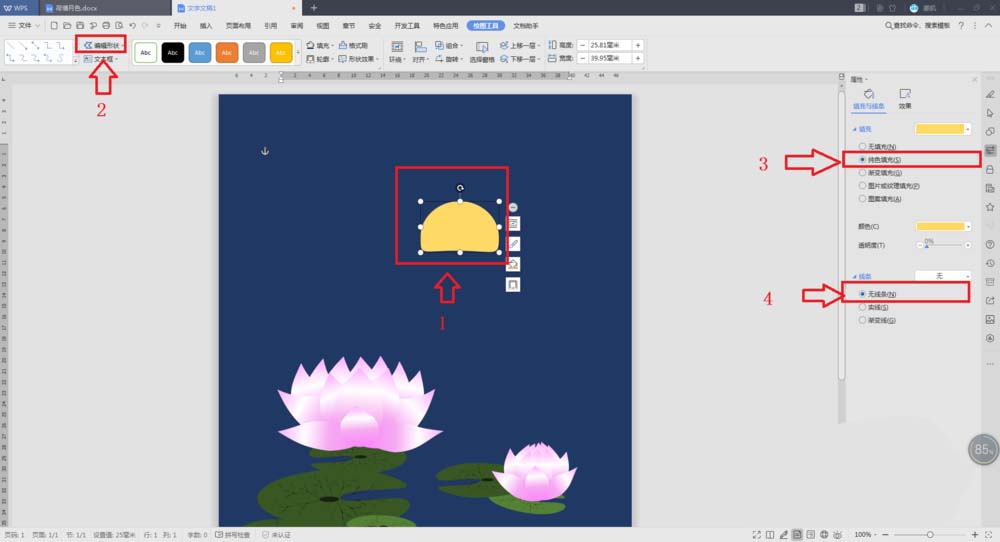
Task: Collapse the 填充 (Fill) section
Action: click(855, 129)
